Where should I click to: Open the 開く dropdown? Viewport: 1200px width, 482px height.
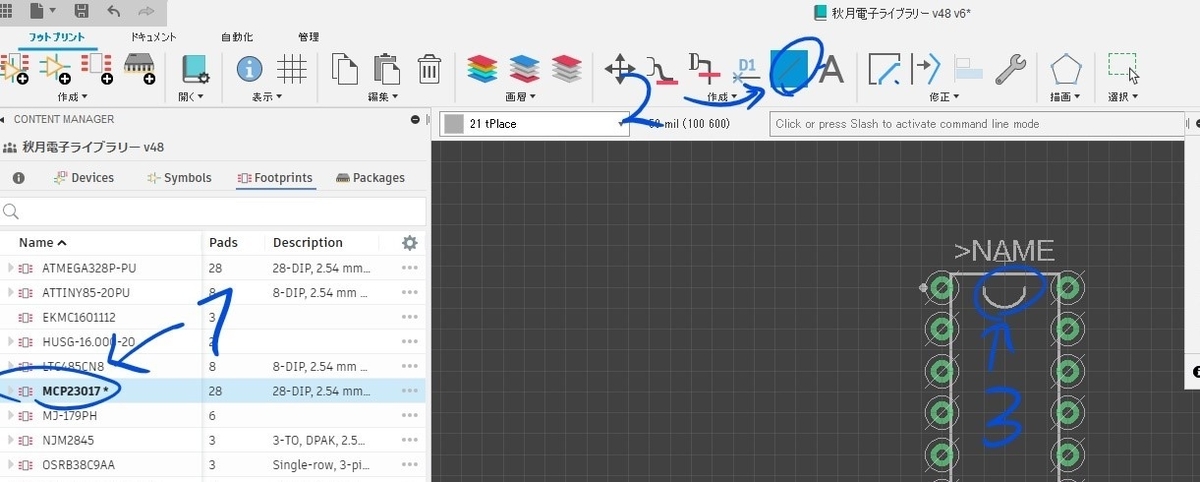[192, 97]
